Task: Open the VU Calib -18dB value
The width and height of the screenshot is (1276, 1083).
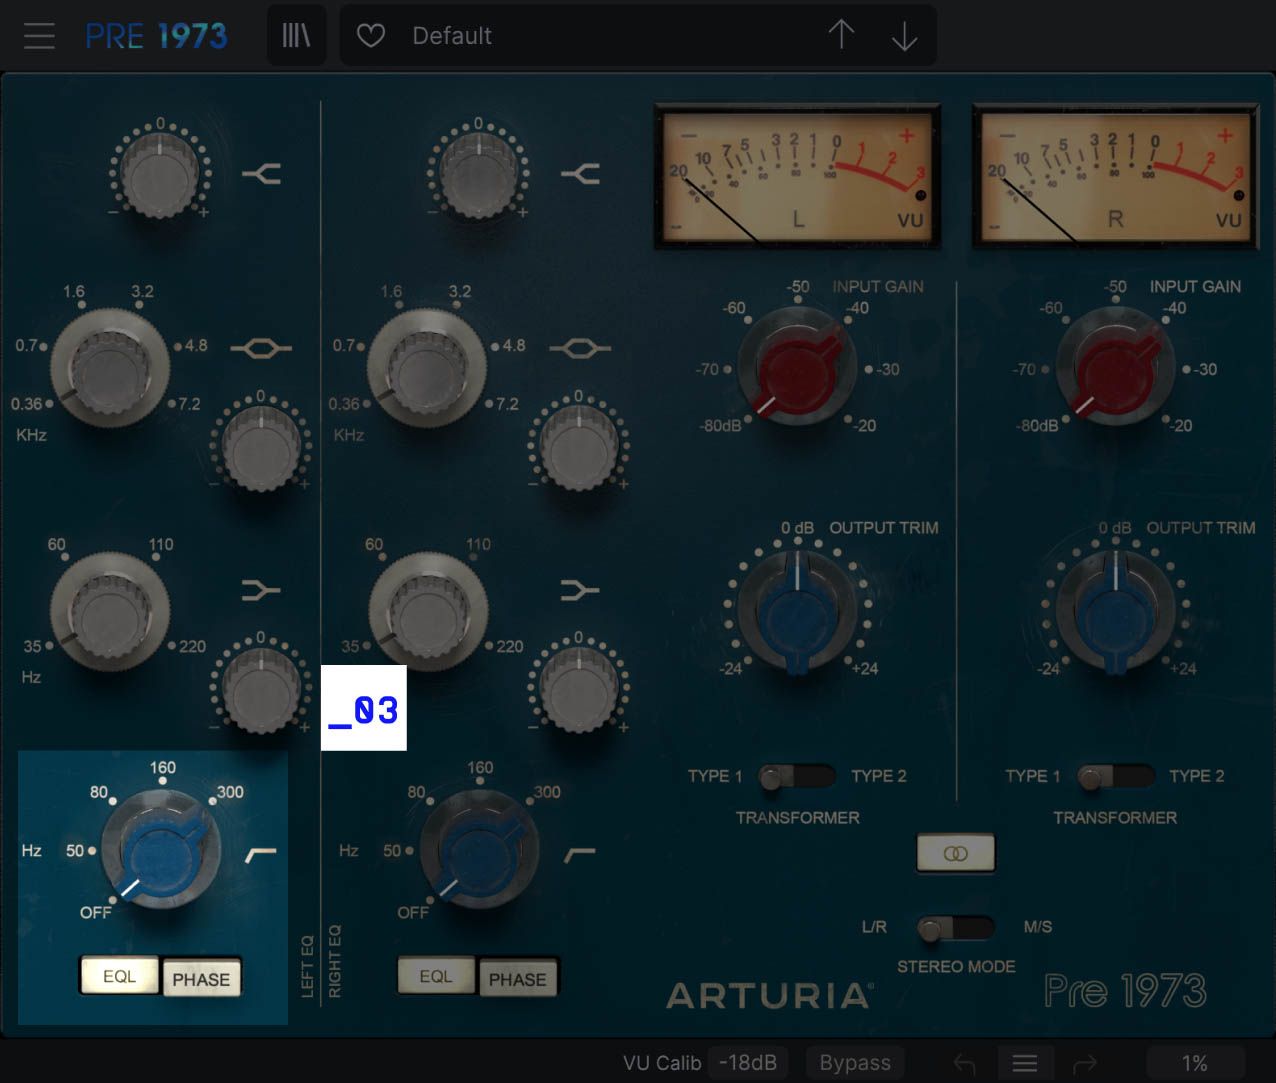Action: pos(747,1062)
